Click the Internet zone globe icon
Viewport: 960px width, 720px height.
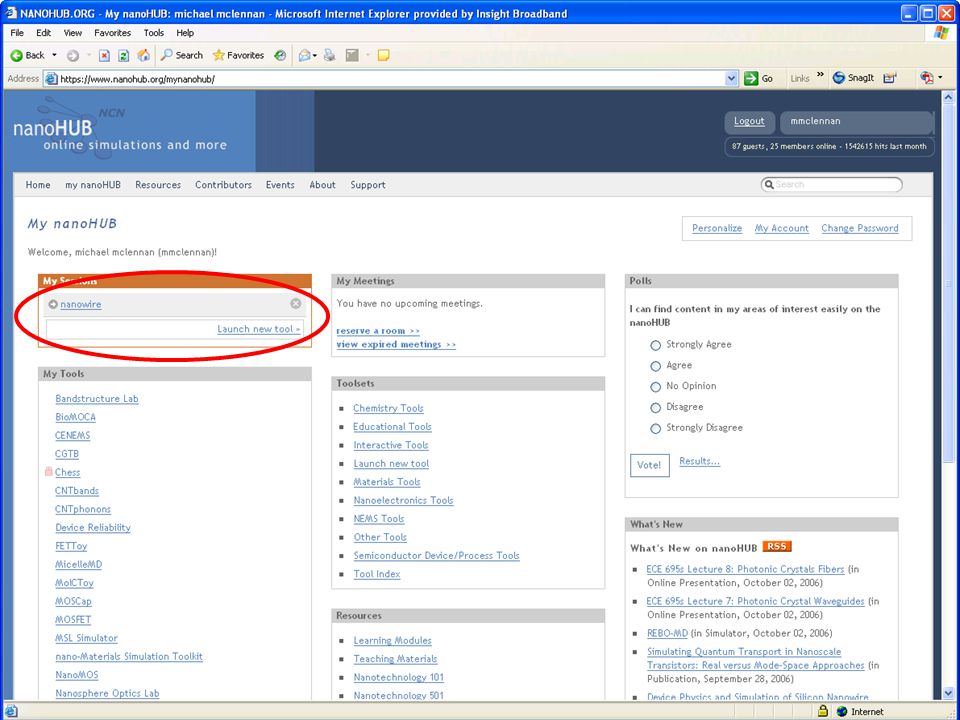842,711
